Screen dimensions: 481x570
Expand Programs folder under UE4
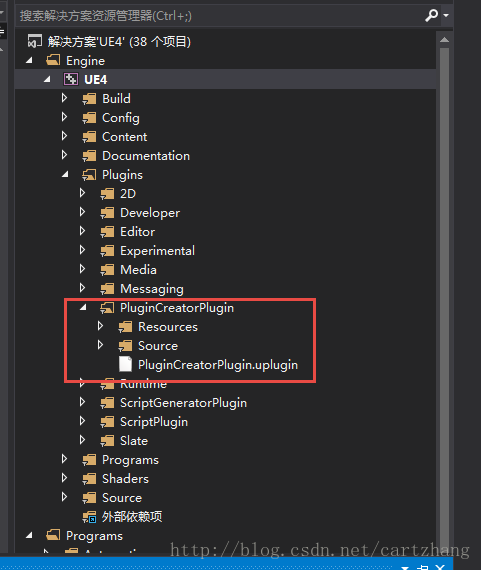point(64,459)
